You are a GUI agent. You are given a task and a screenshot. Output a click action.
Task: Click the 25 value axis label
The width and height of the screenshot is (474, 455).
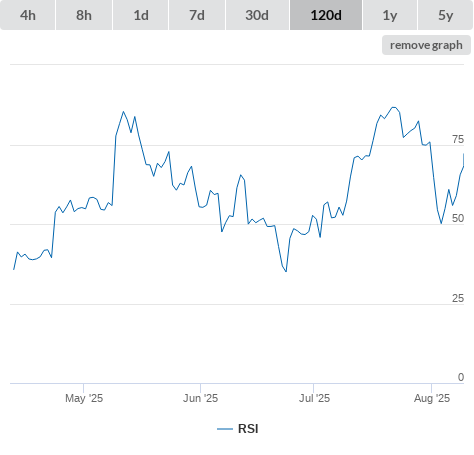tap(458, 298)
